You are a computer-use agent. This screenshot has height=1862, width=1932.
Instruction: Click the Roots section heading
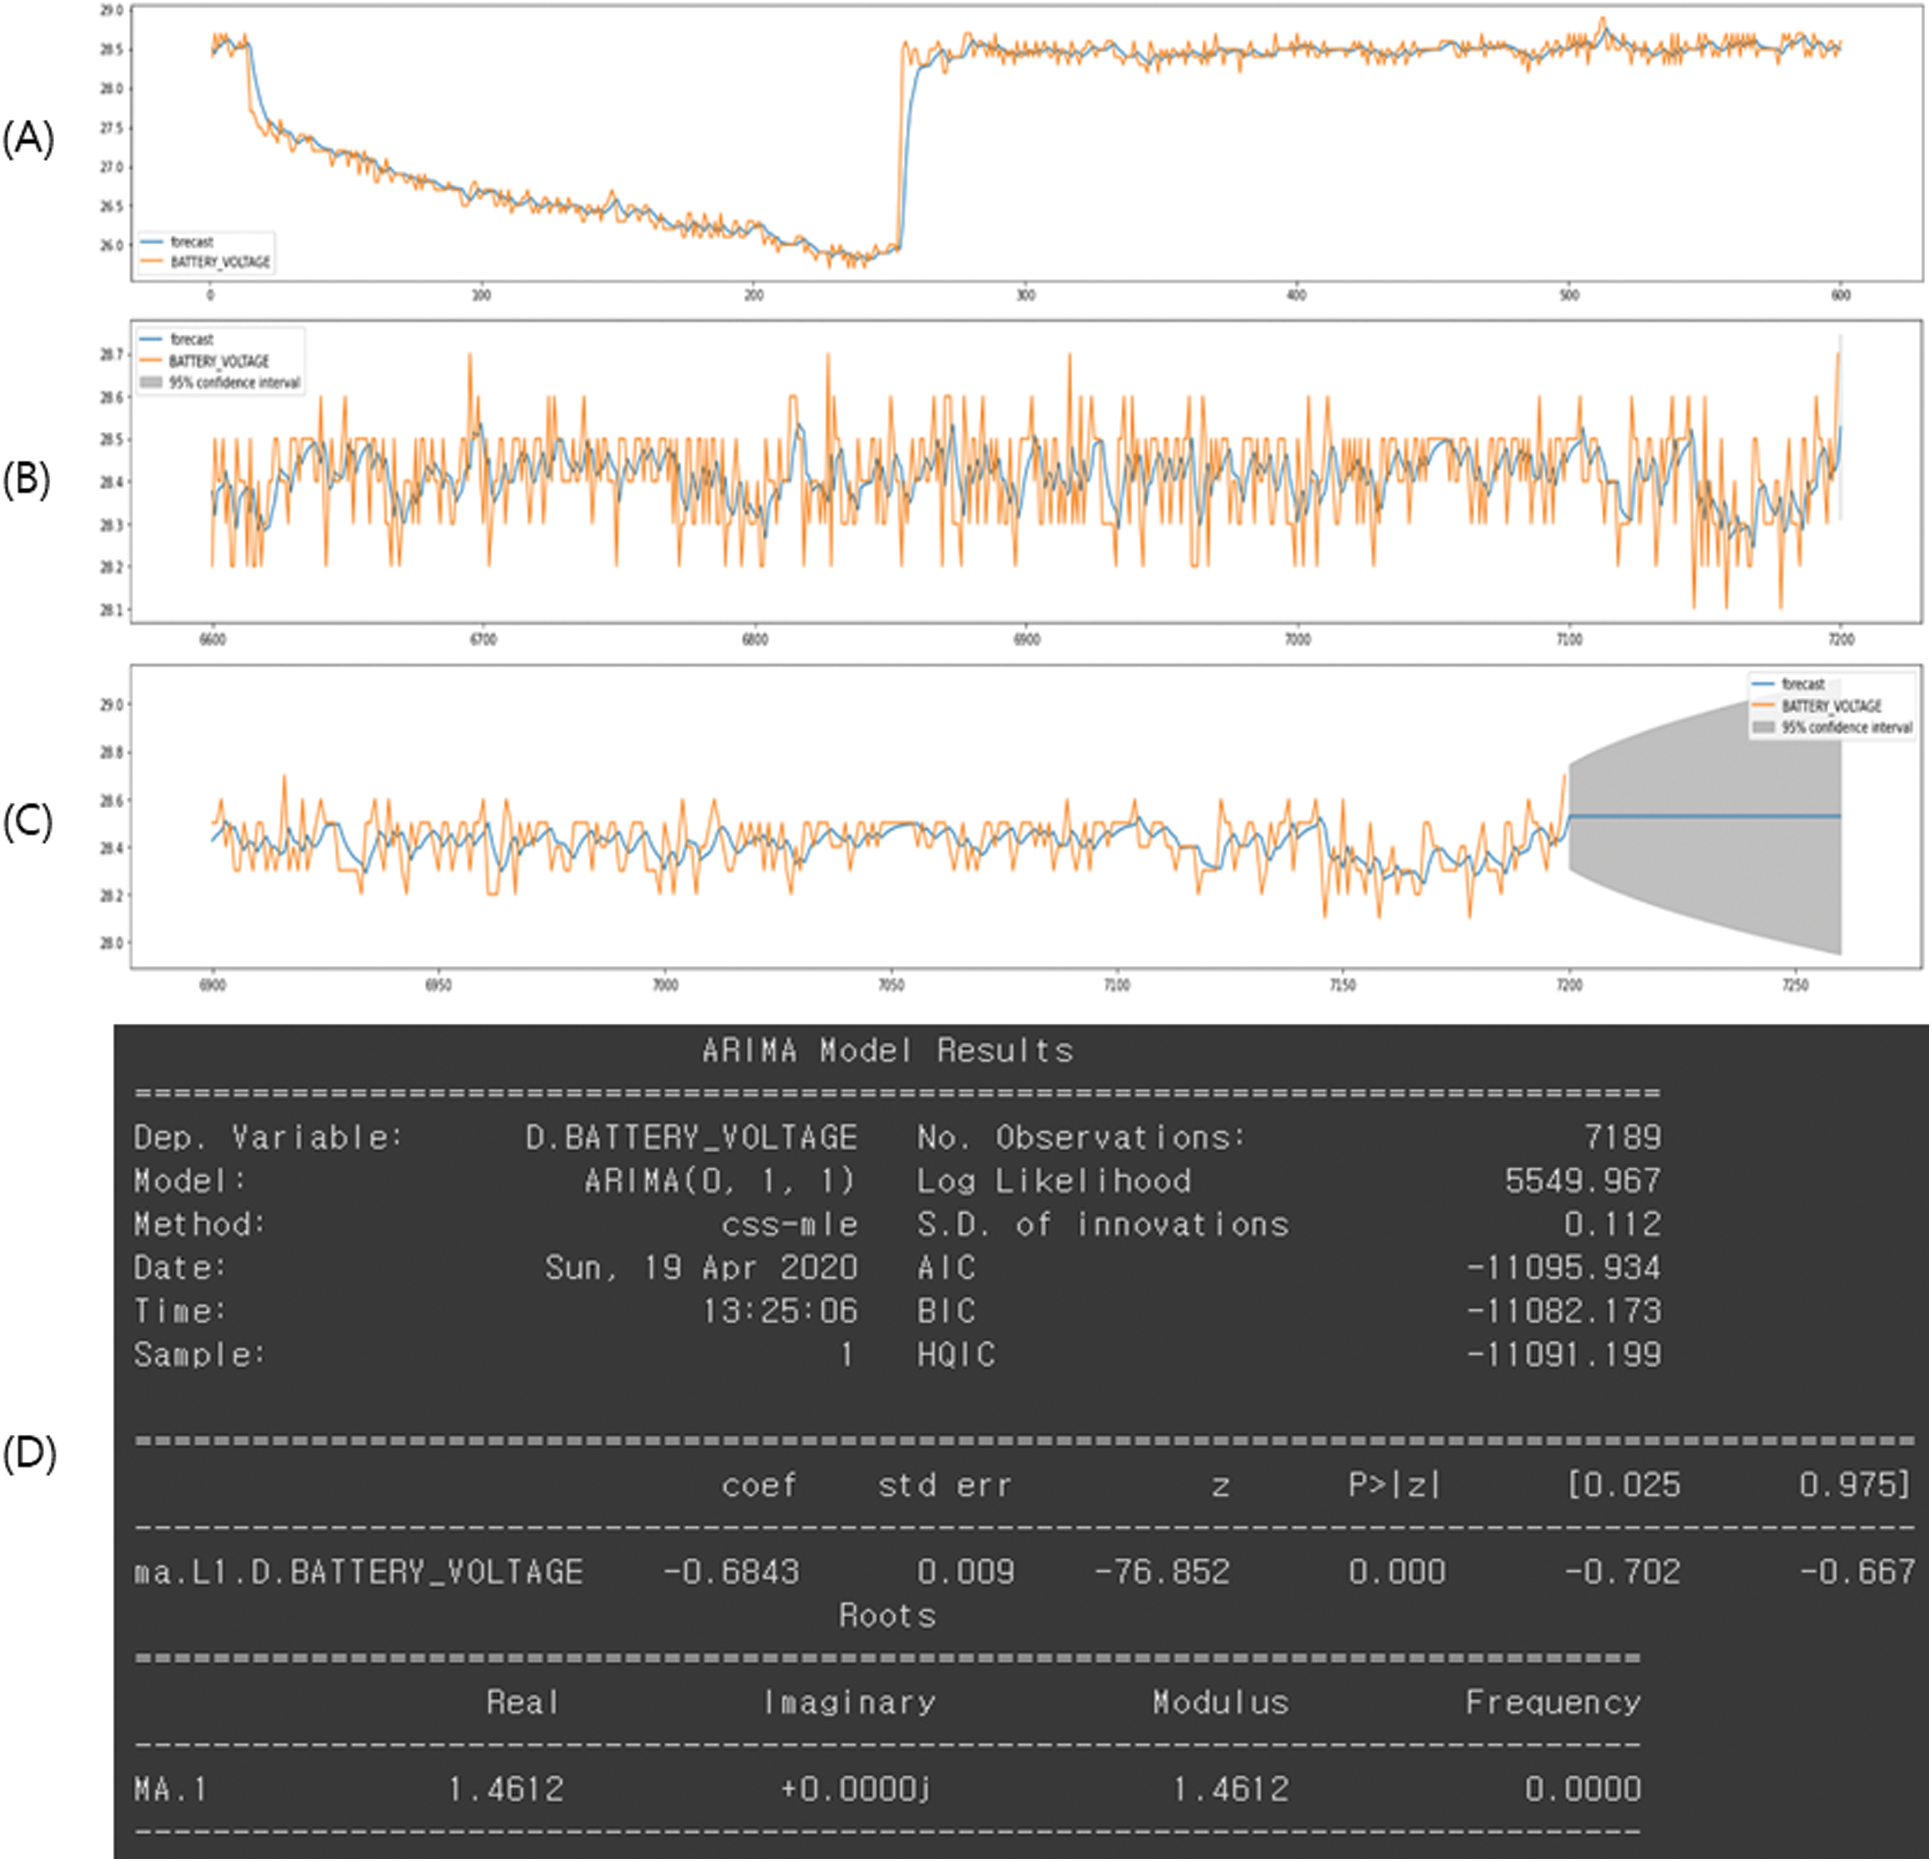[887, 1615]
